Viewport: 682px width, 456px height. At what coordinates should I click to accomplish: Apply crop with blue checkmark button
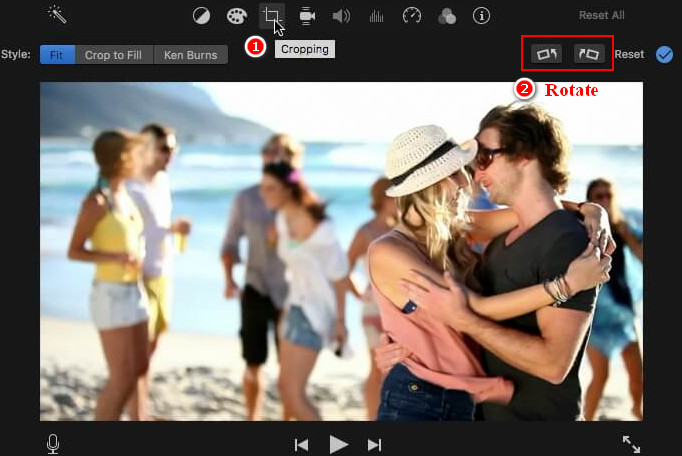[664, 55]
